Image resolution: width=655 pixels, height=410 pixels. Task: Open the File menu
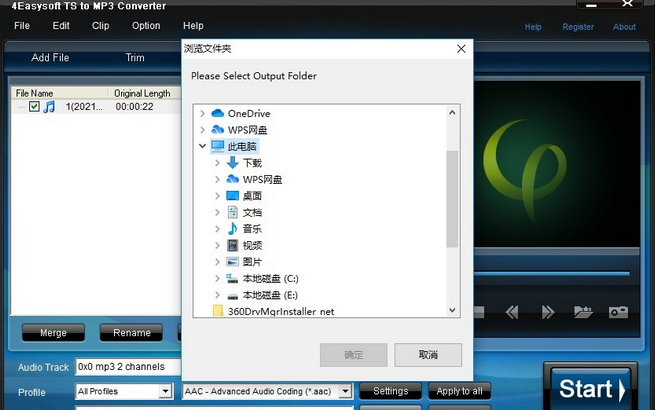[22, 26]
